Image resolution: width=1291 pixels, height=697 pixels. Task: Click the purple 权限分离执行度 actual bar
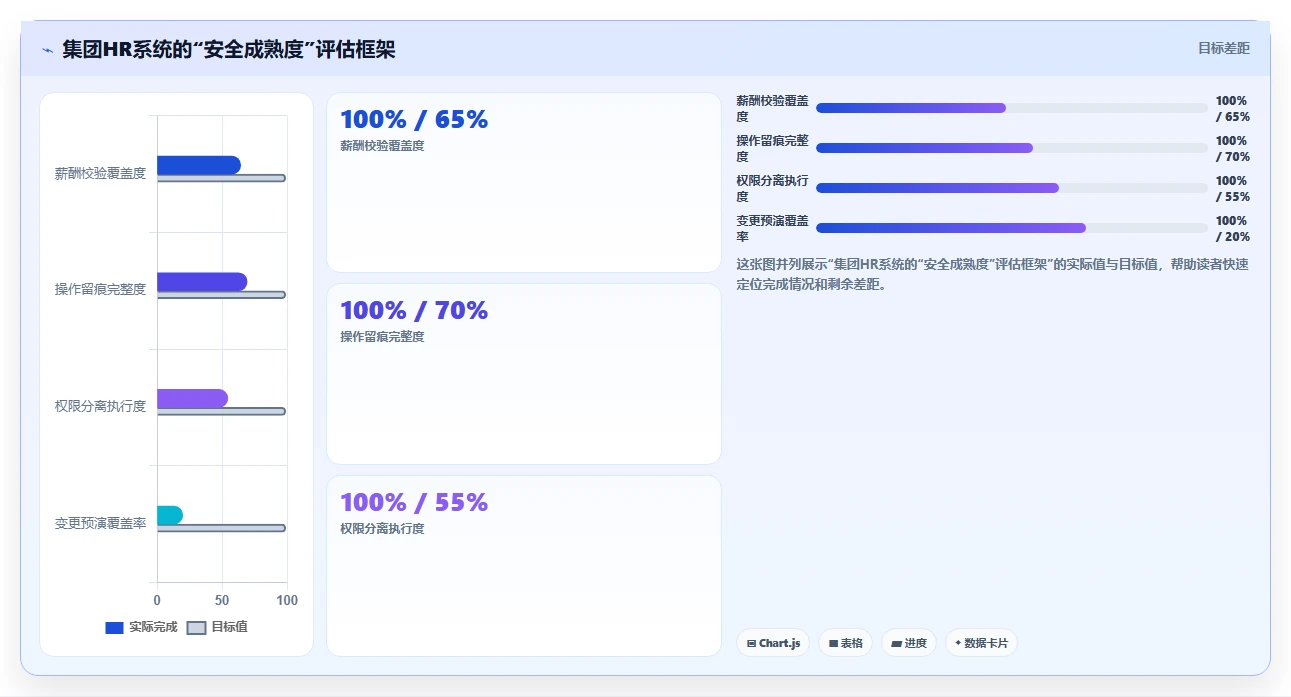tap(192, 398)
